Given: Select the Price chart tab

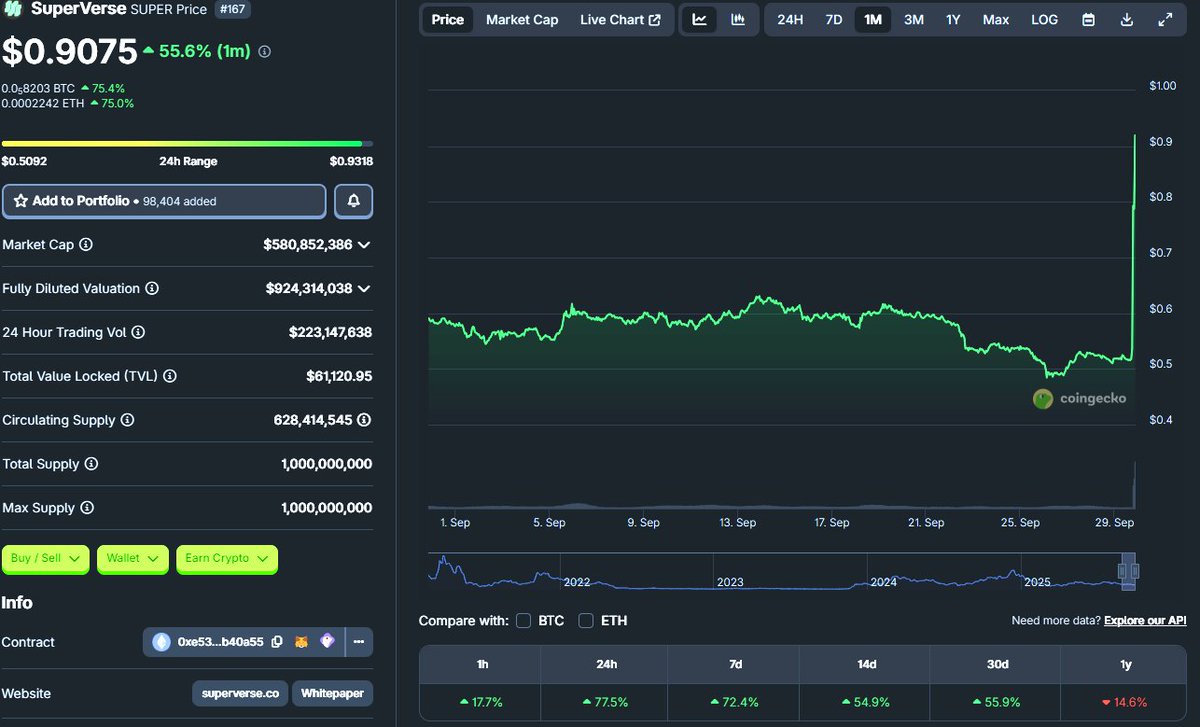Looking at the screenshot, I should 447,20.
